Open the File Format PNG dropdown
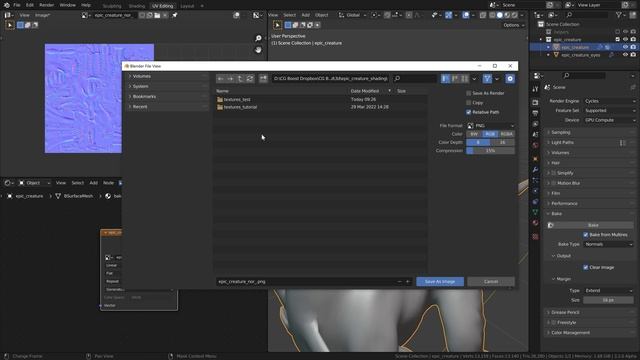The height and width of the screenshot is (360, 640). pos(491,126)
